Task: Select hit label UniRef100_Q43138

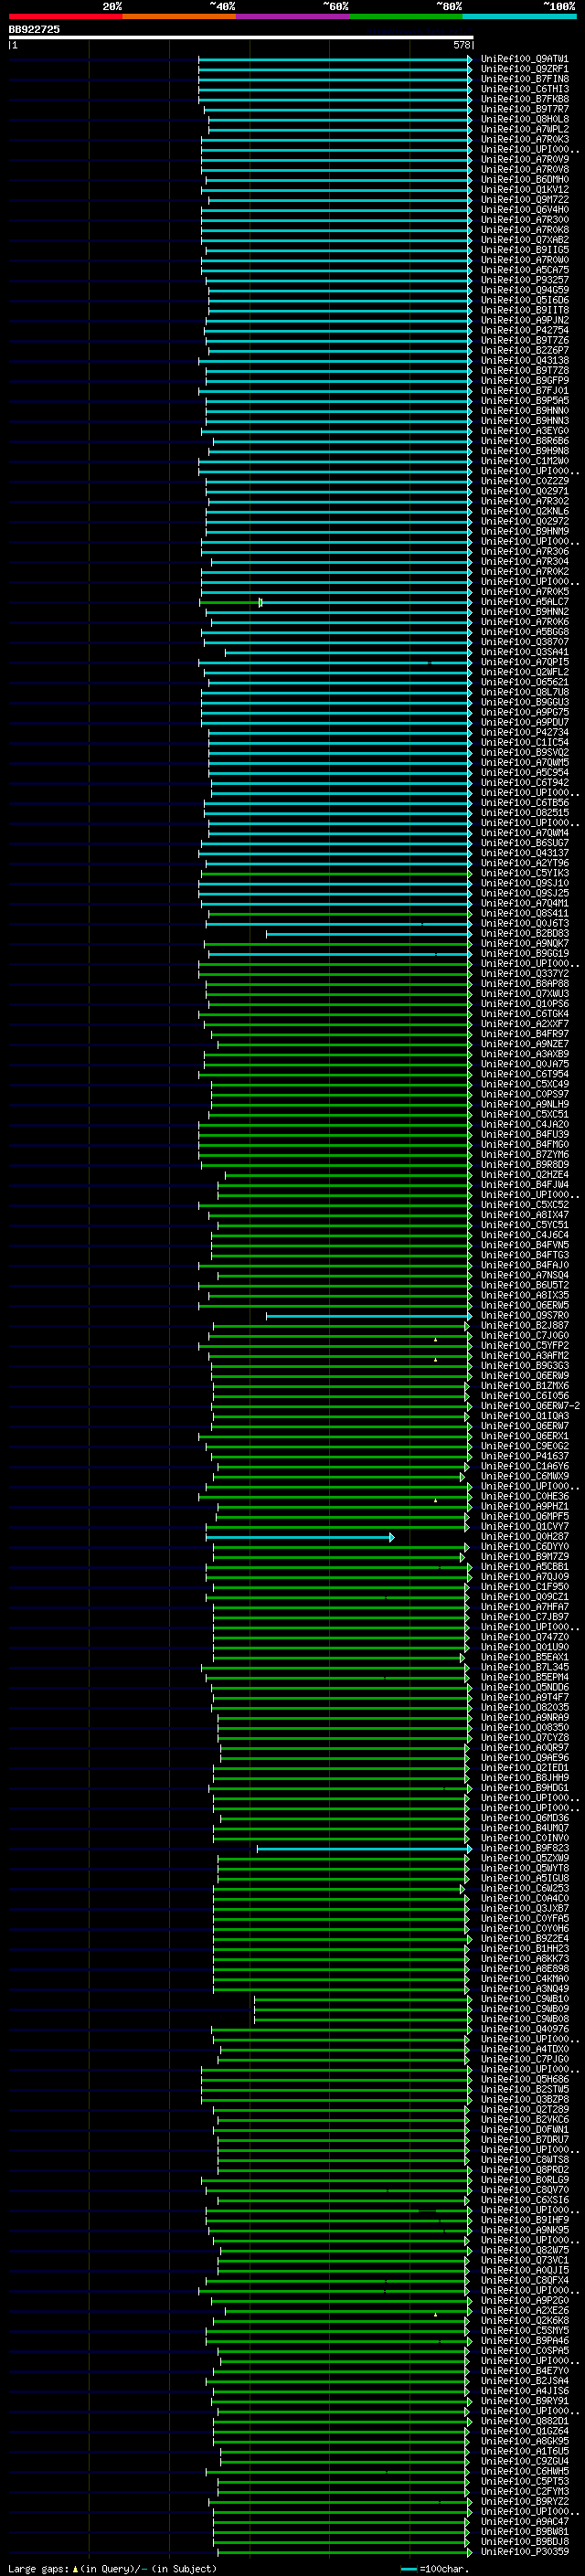Action: point(525,361)
